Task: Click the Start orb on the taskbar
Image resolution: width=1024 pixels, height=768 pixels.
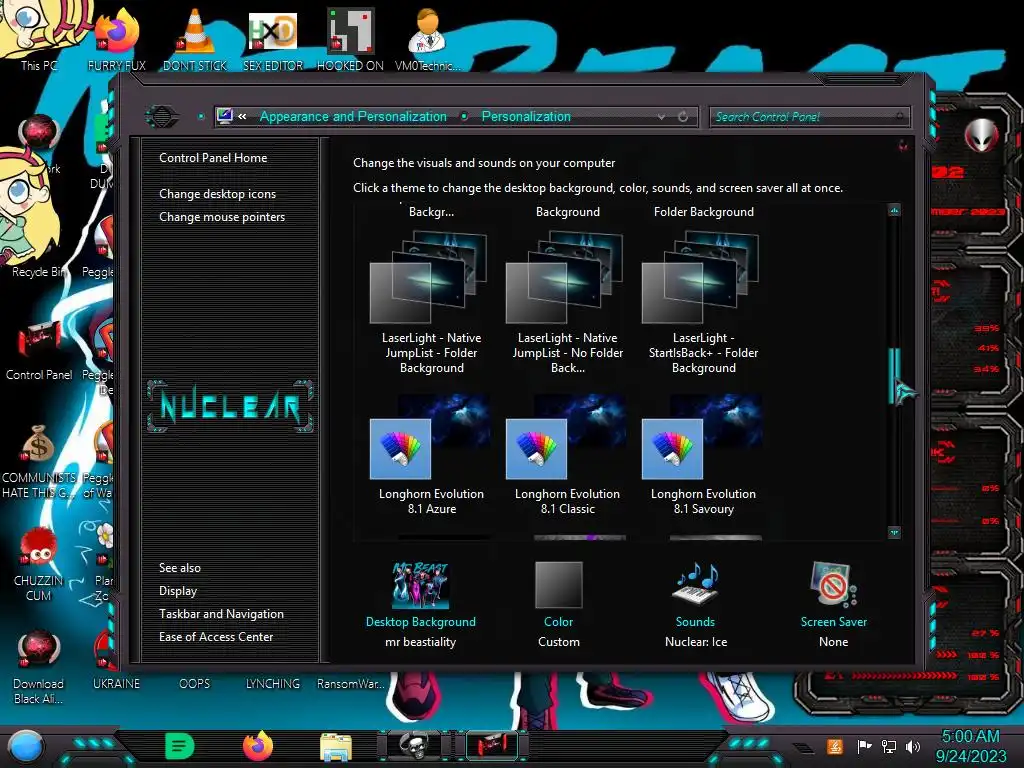Action: tap(26, 746)
